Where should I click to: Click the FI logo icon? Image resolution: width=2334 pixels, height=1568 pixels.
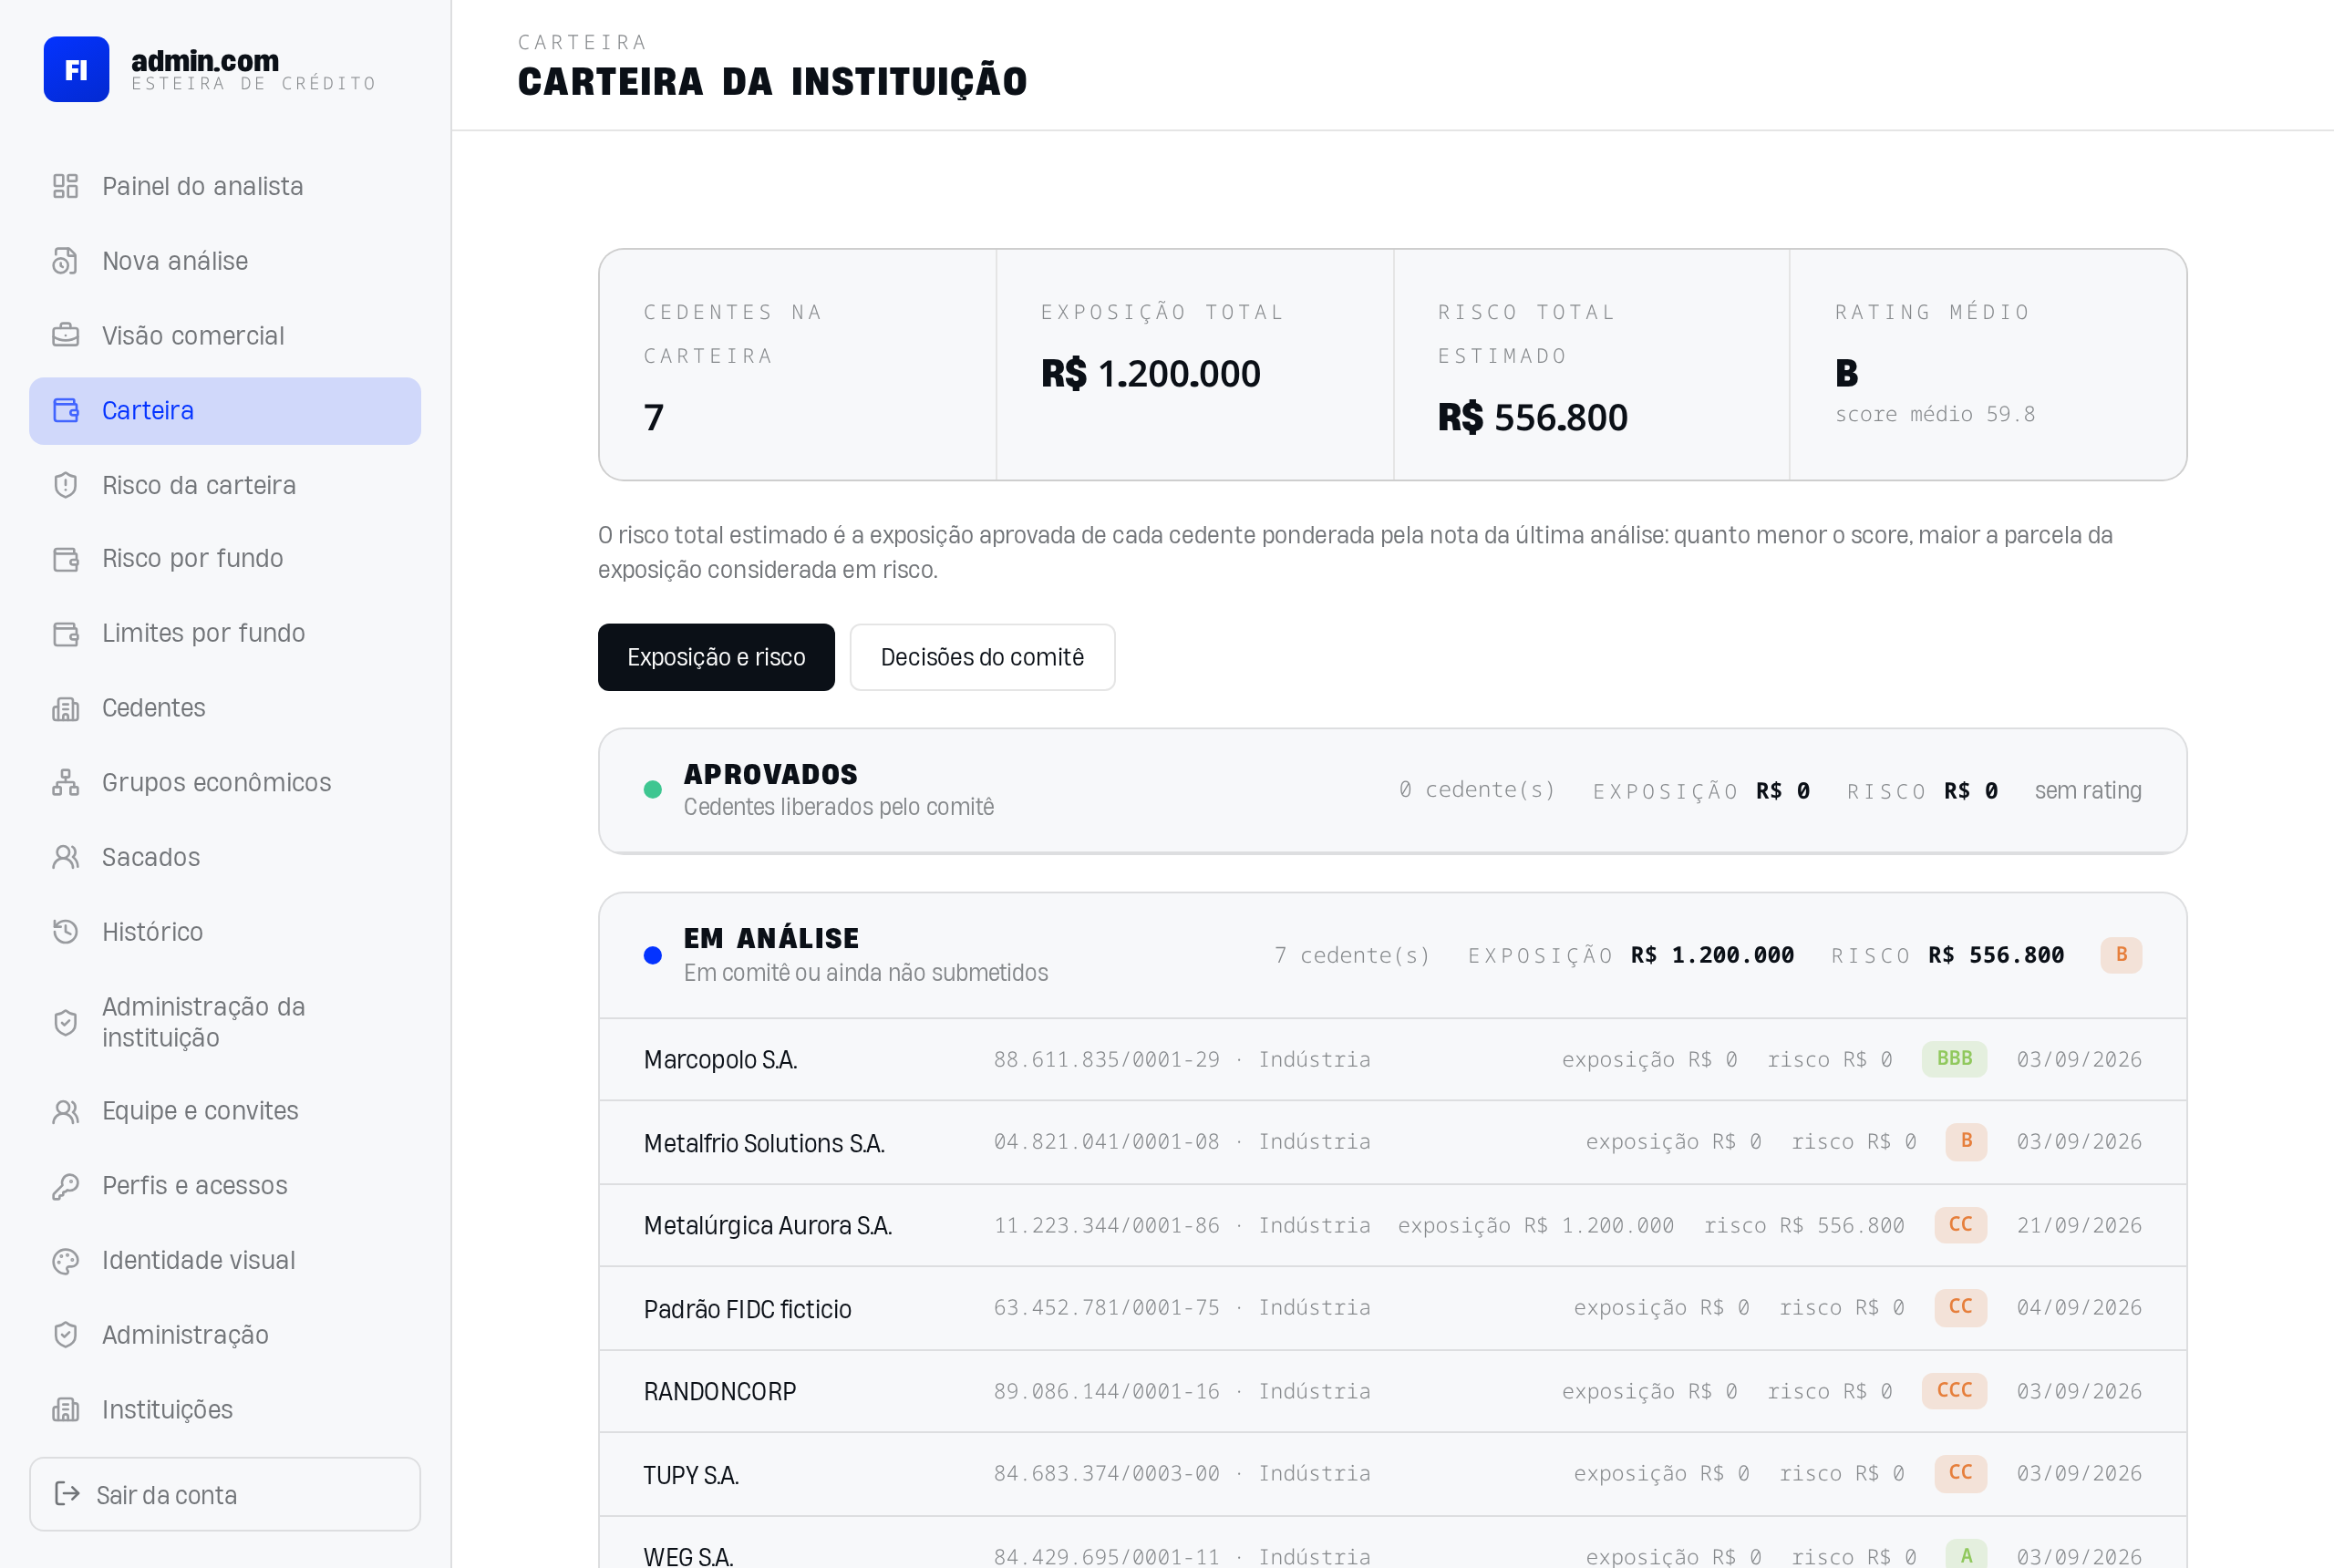[76, 69]
